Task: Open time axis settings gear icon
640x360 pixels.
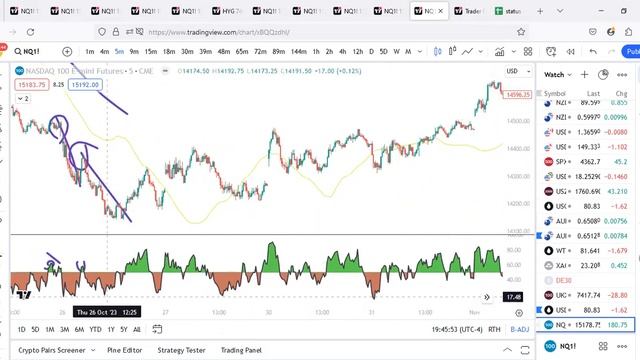Action: click(519, 313)
